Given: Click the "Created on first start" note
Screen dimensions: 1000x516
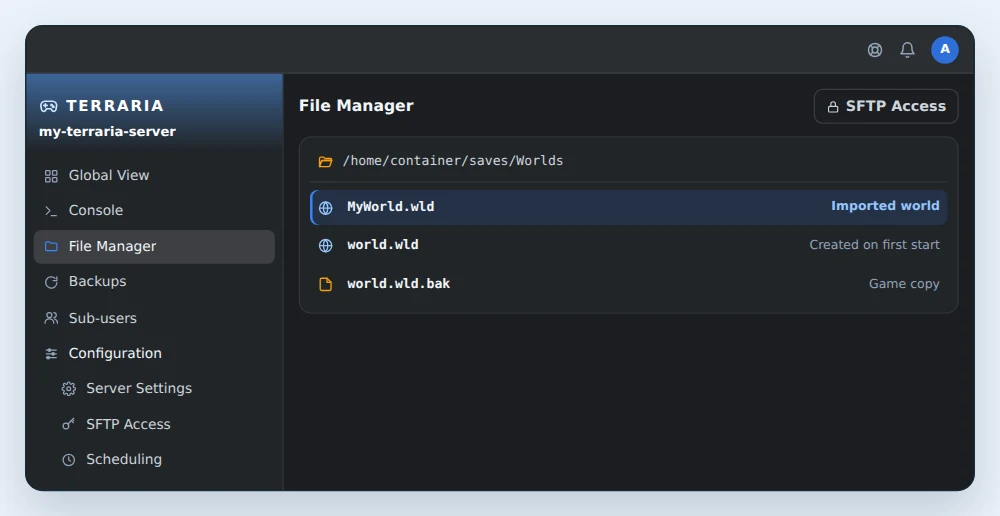Looking at the screenshot, I should click(874, 245).
